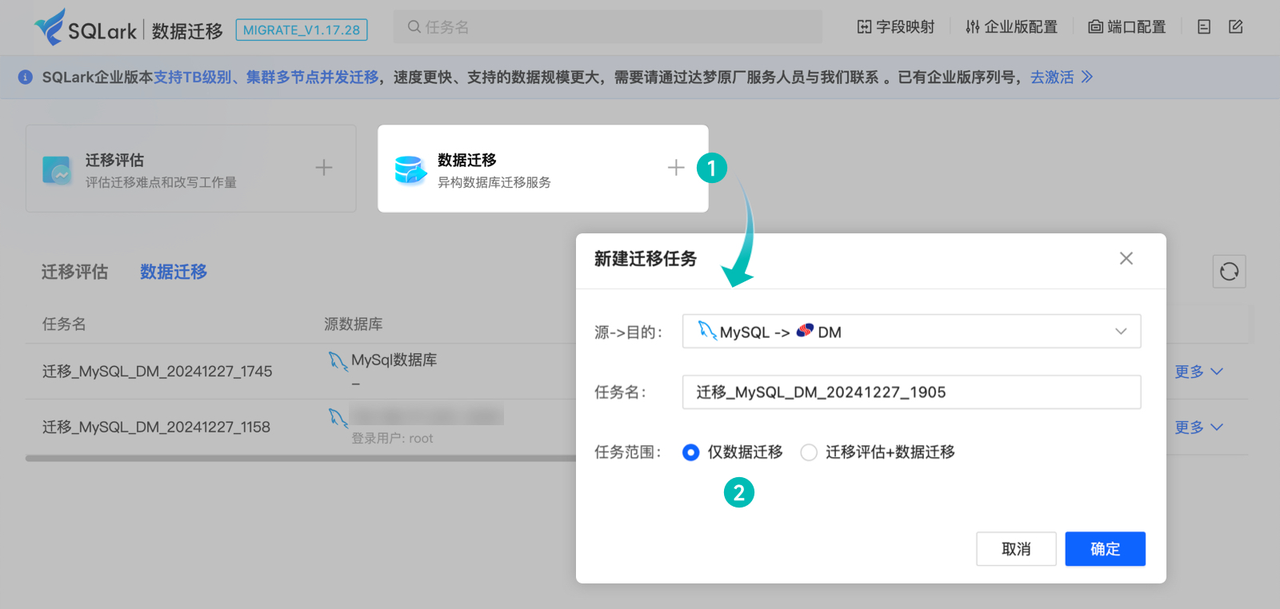This screenshot has height=609, width=1280.
Task: Open the 企业版配置 enterprise configuration
Action: [1010, 28]
